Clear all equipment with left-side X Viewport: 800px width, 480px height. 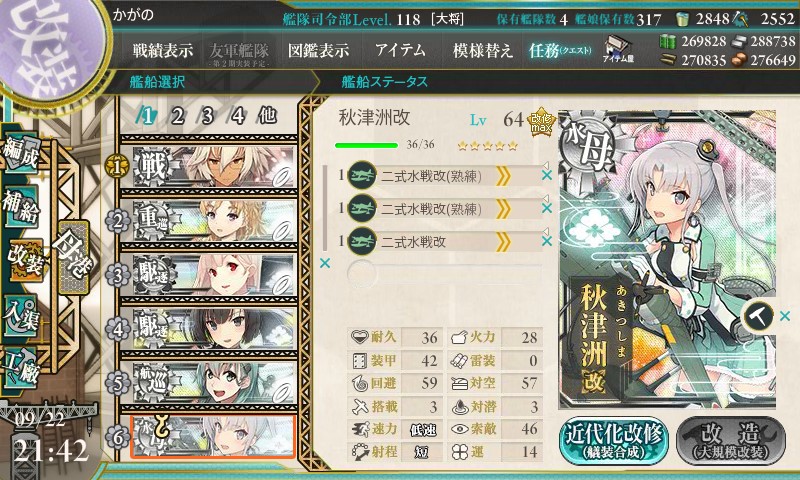[324, 263]
